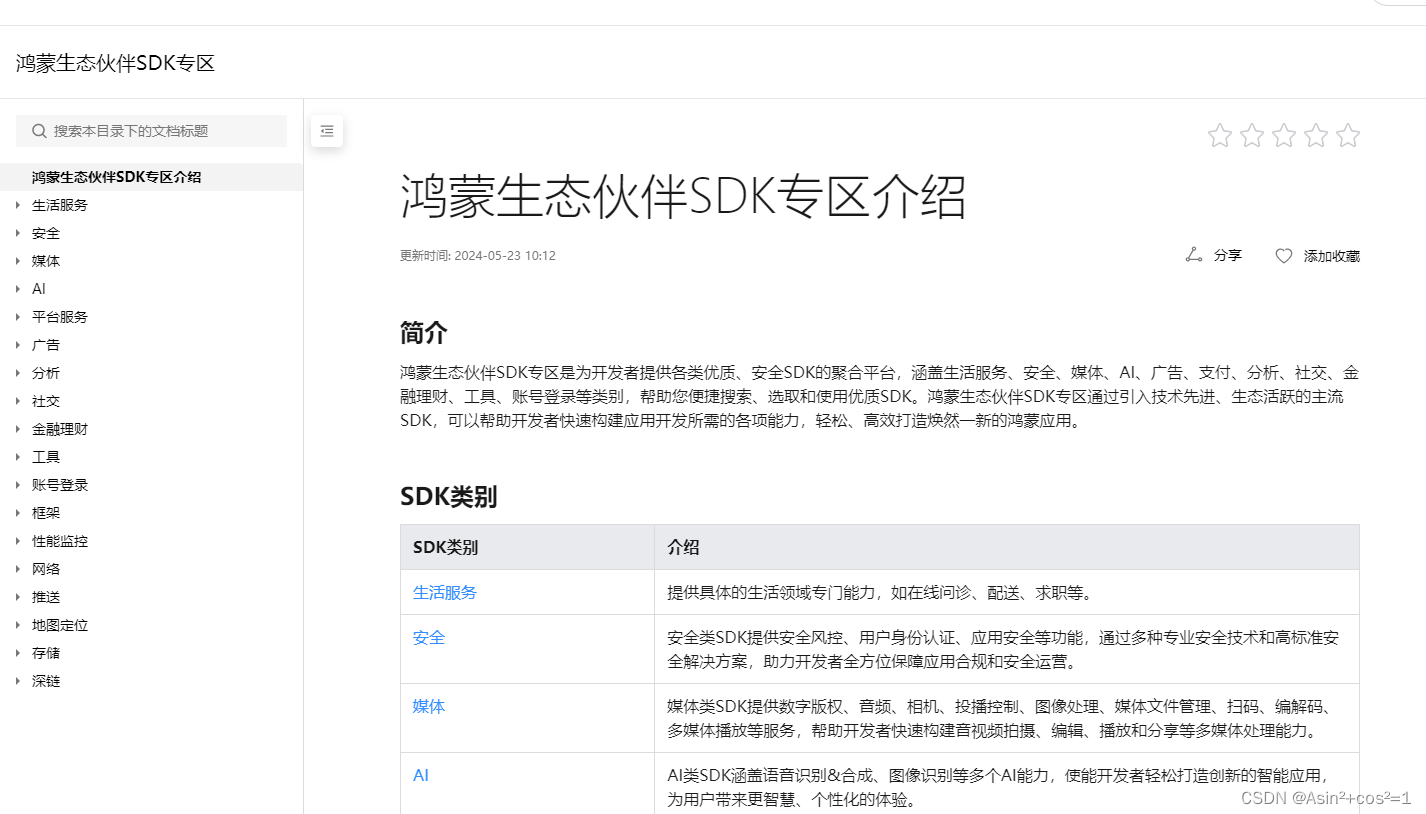Click the 添加收藏 text button

(1332, 256)
